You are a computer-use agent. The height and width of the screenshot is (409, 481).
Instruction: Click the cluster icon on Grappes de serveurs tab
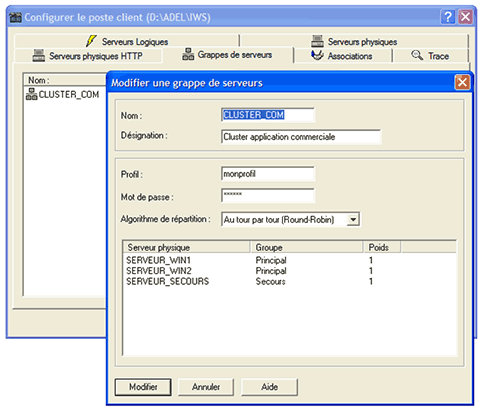pyautogui.click(x=188, y=54)
